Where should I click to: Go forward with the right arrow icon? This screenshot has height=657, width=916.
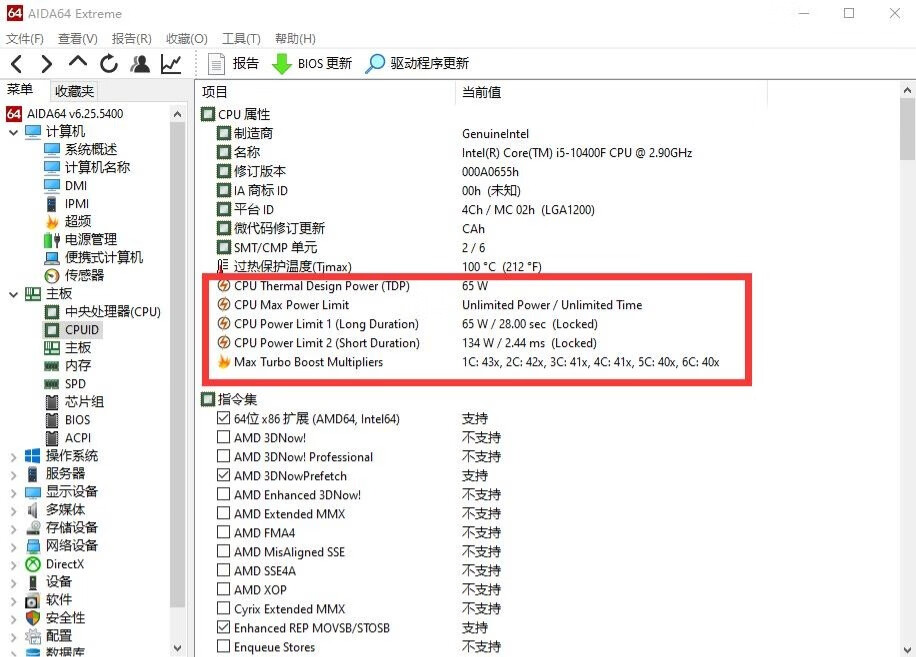click(x=47, y=63)
